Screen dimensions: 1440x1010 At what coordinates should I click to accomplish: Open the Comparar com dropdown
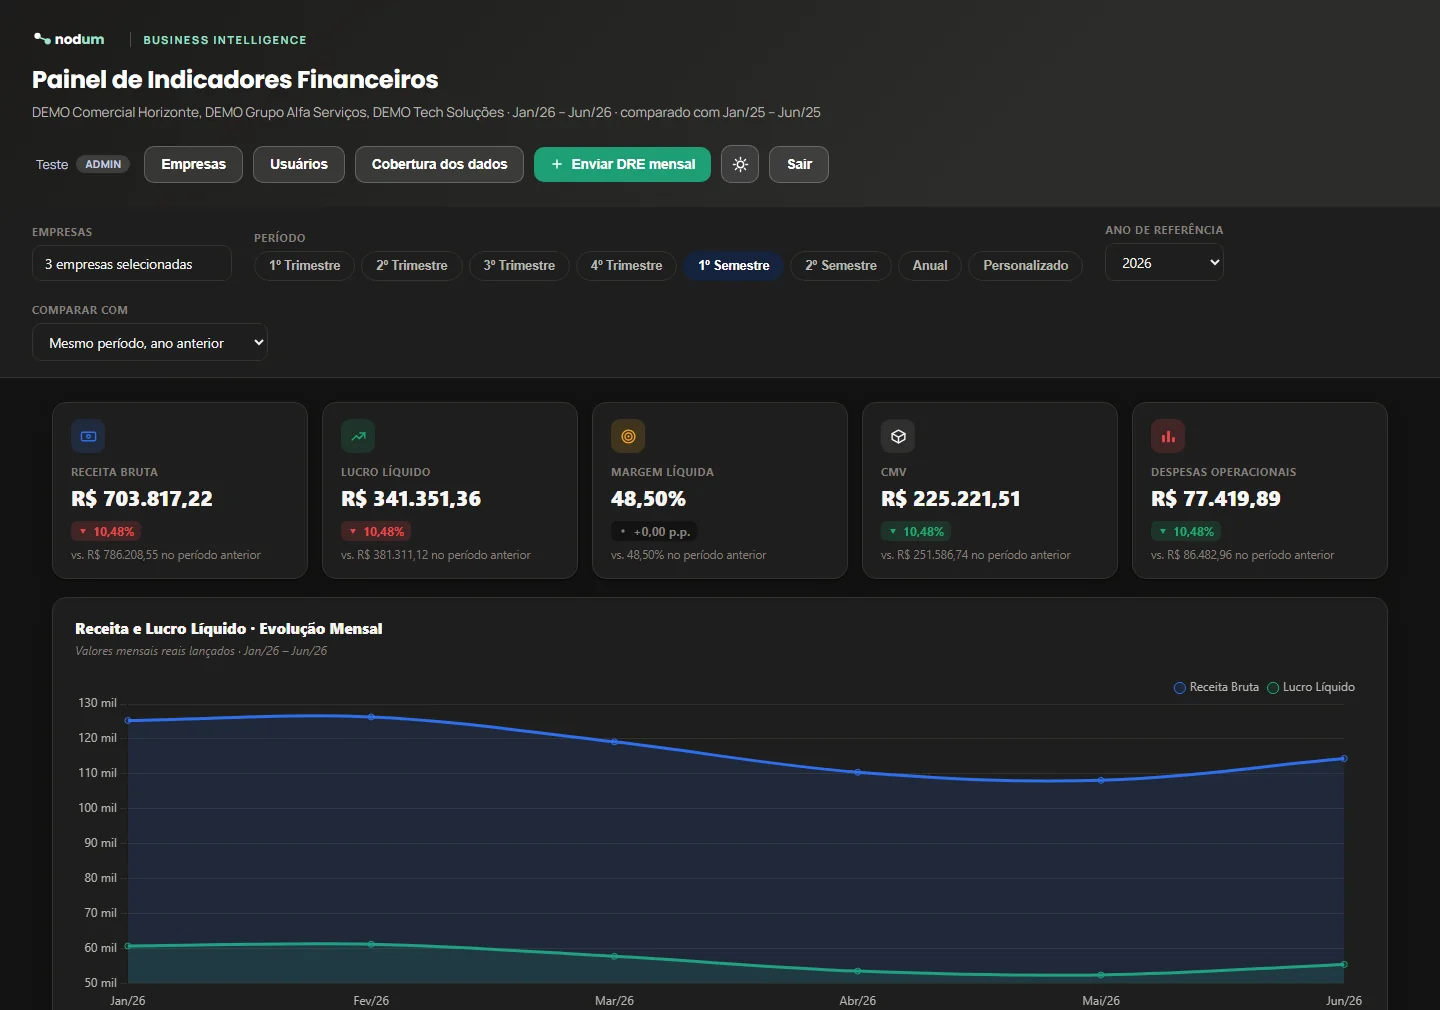coord(150,342)
